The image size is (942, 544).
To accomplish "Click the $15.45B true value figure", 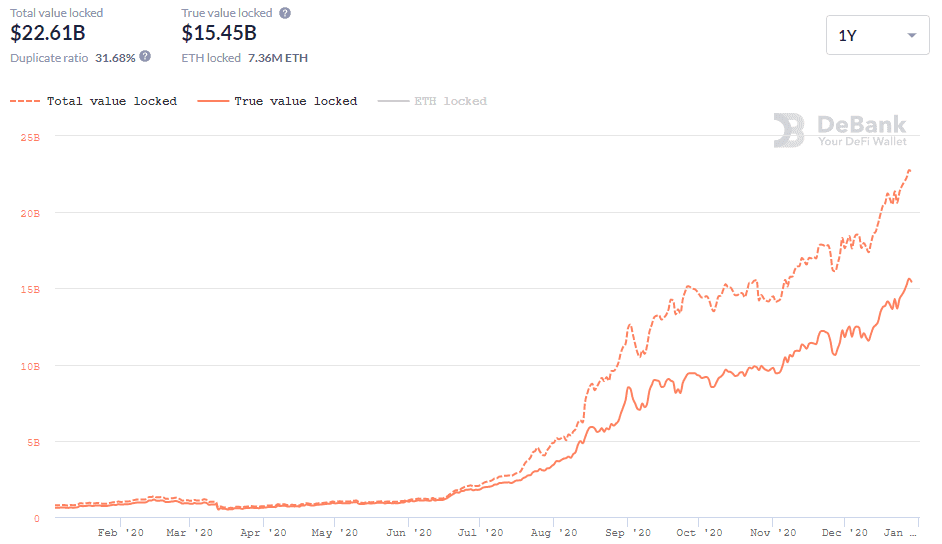I will (219, 32).
